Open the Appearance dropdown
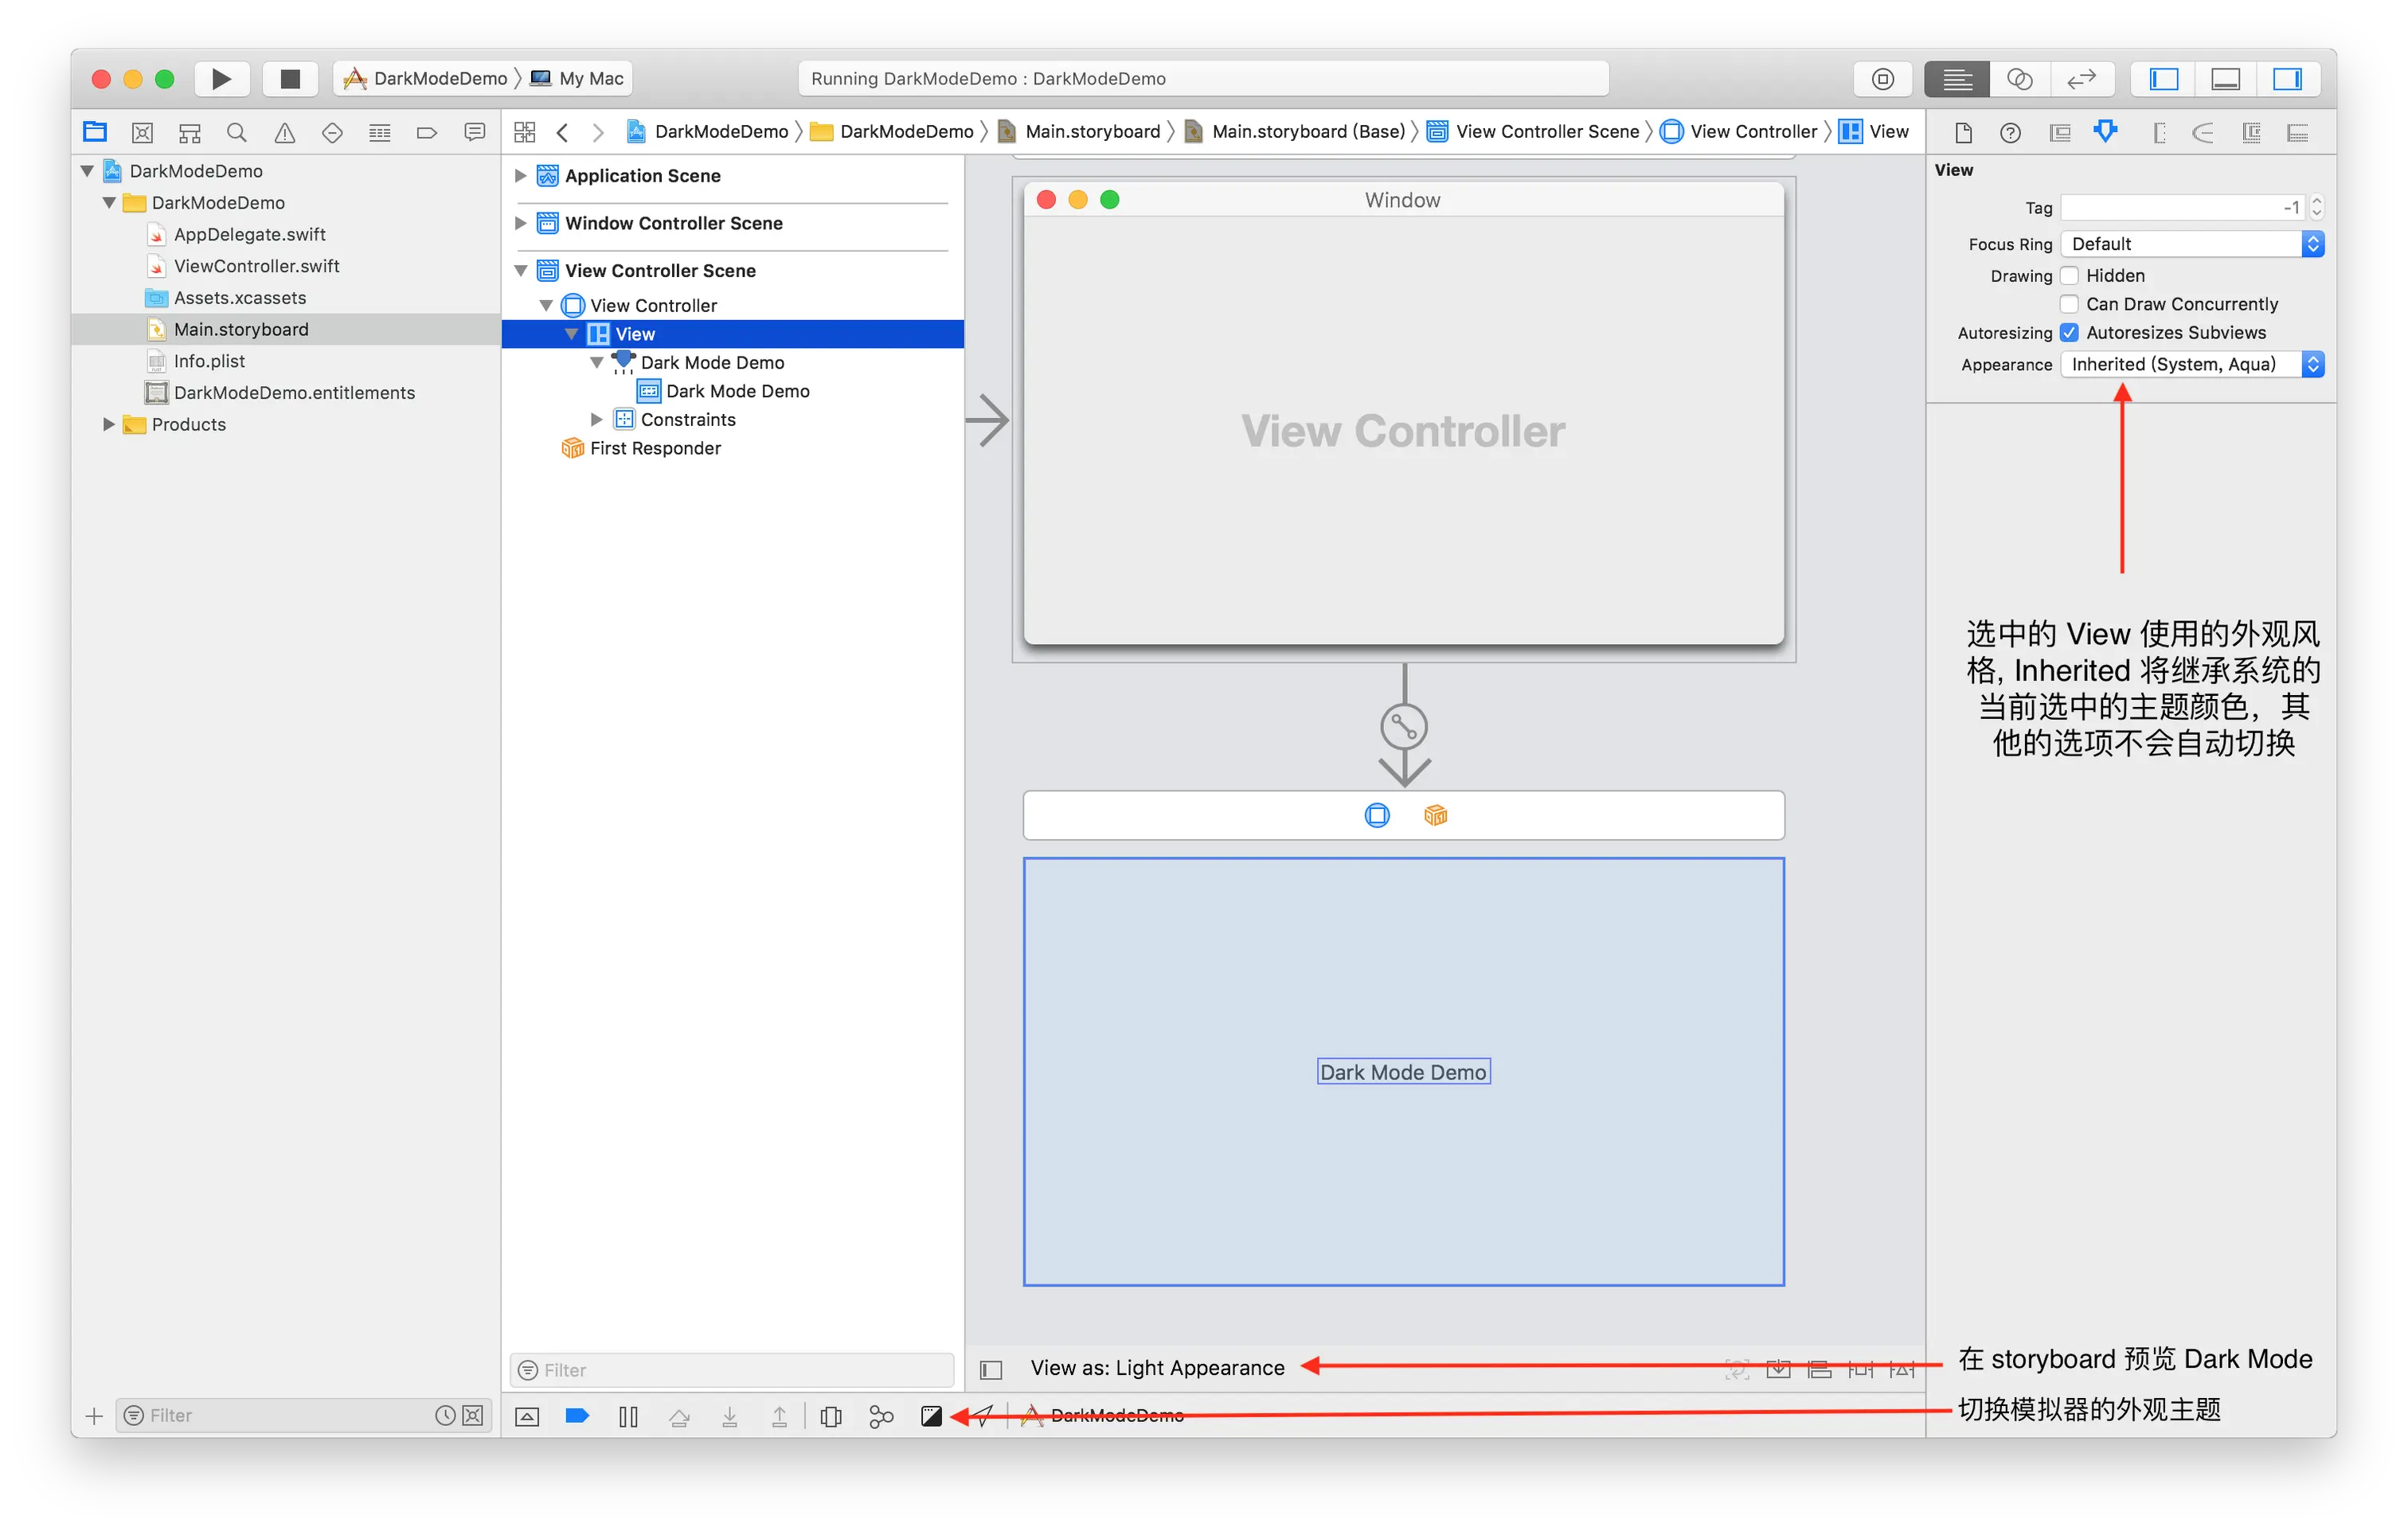Image resolution: width=2408 pixels, height=1531 pixels. pyautogui.click(x=2192, y=364)
